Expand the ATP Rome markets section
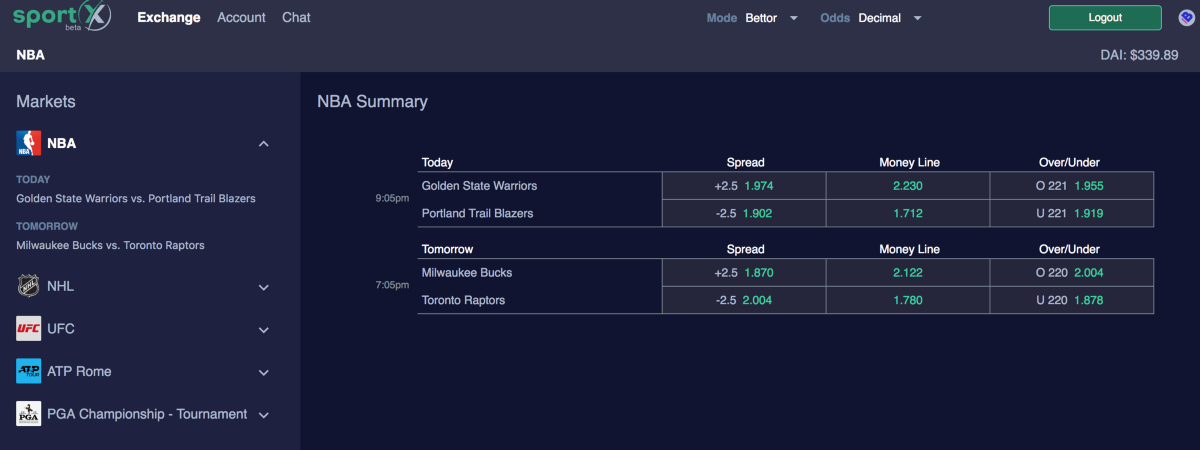Screen dimensions: 1200x450 tap(264, 372)
